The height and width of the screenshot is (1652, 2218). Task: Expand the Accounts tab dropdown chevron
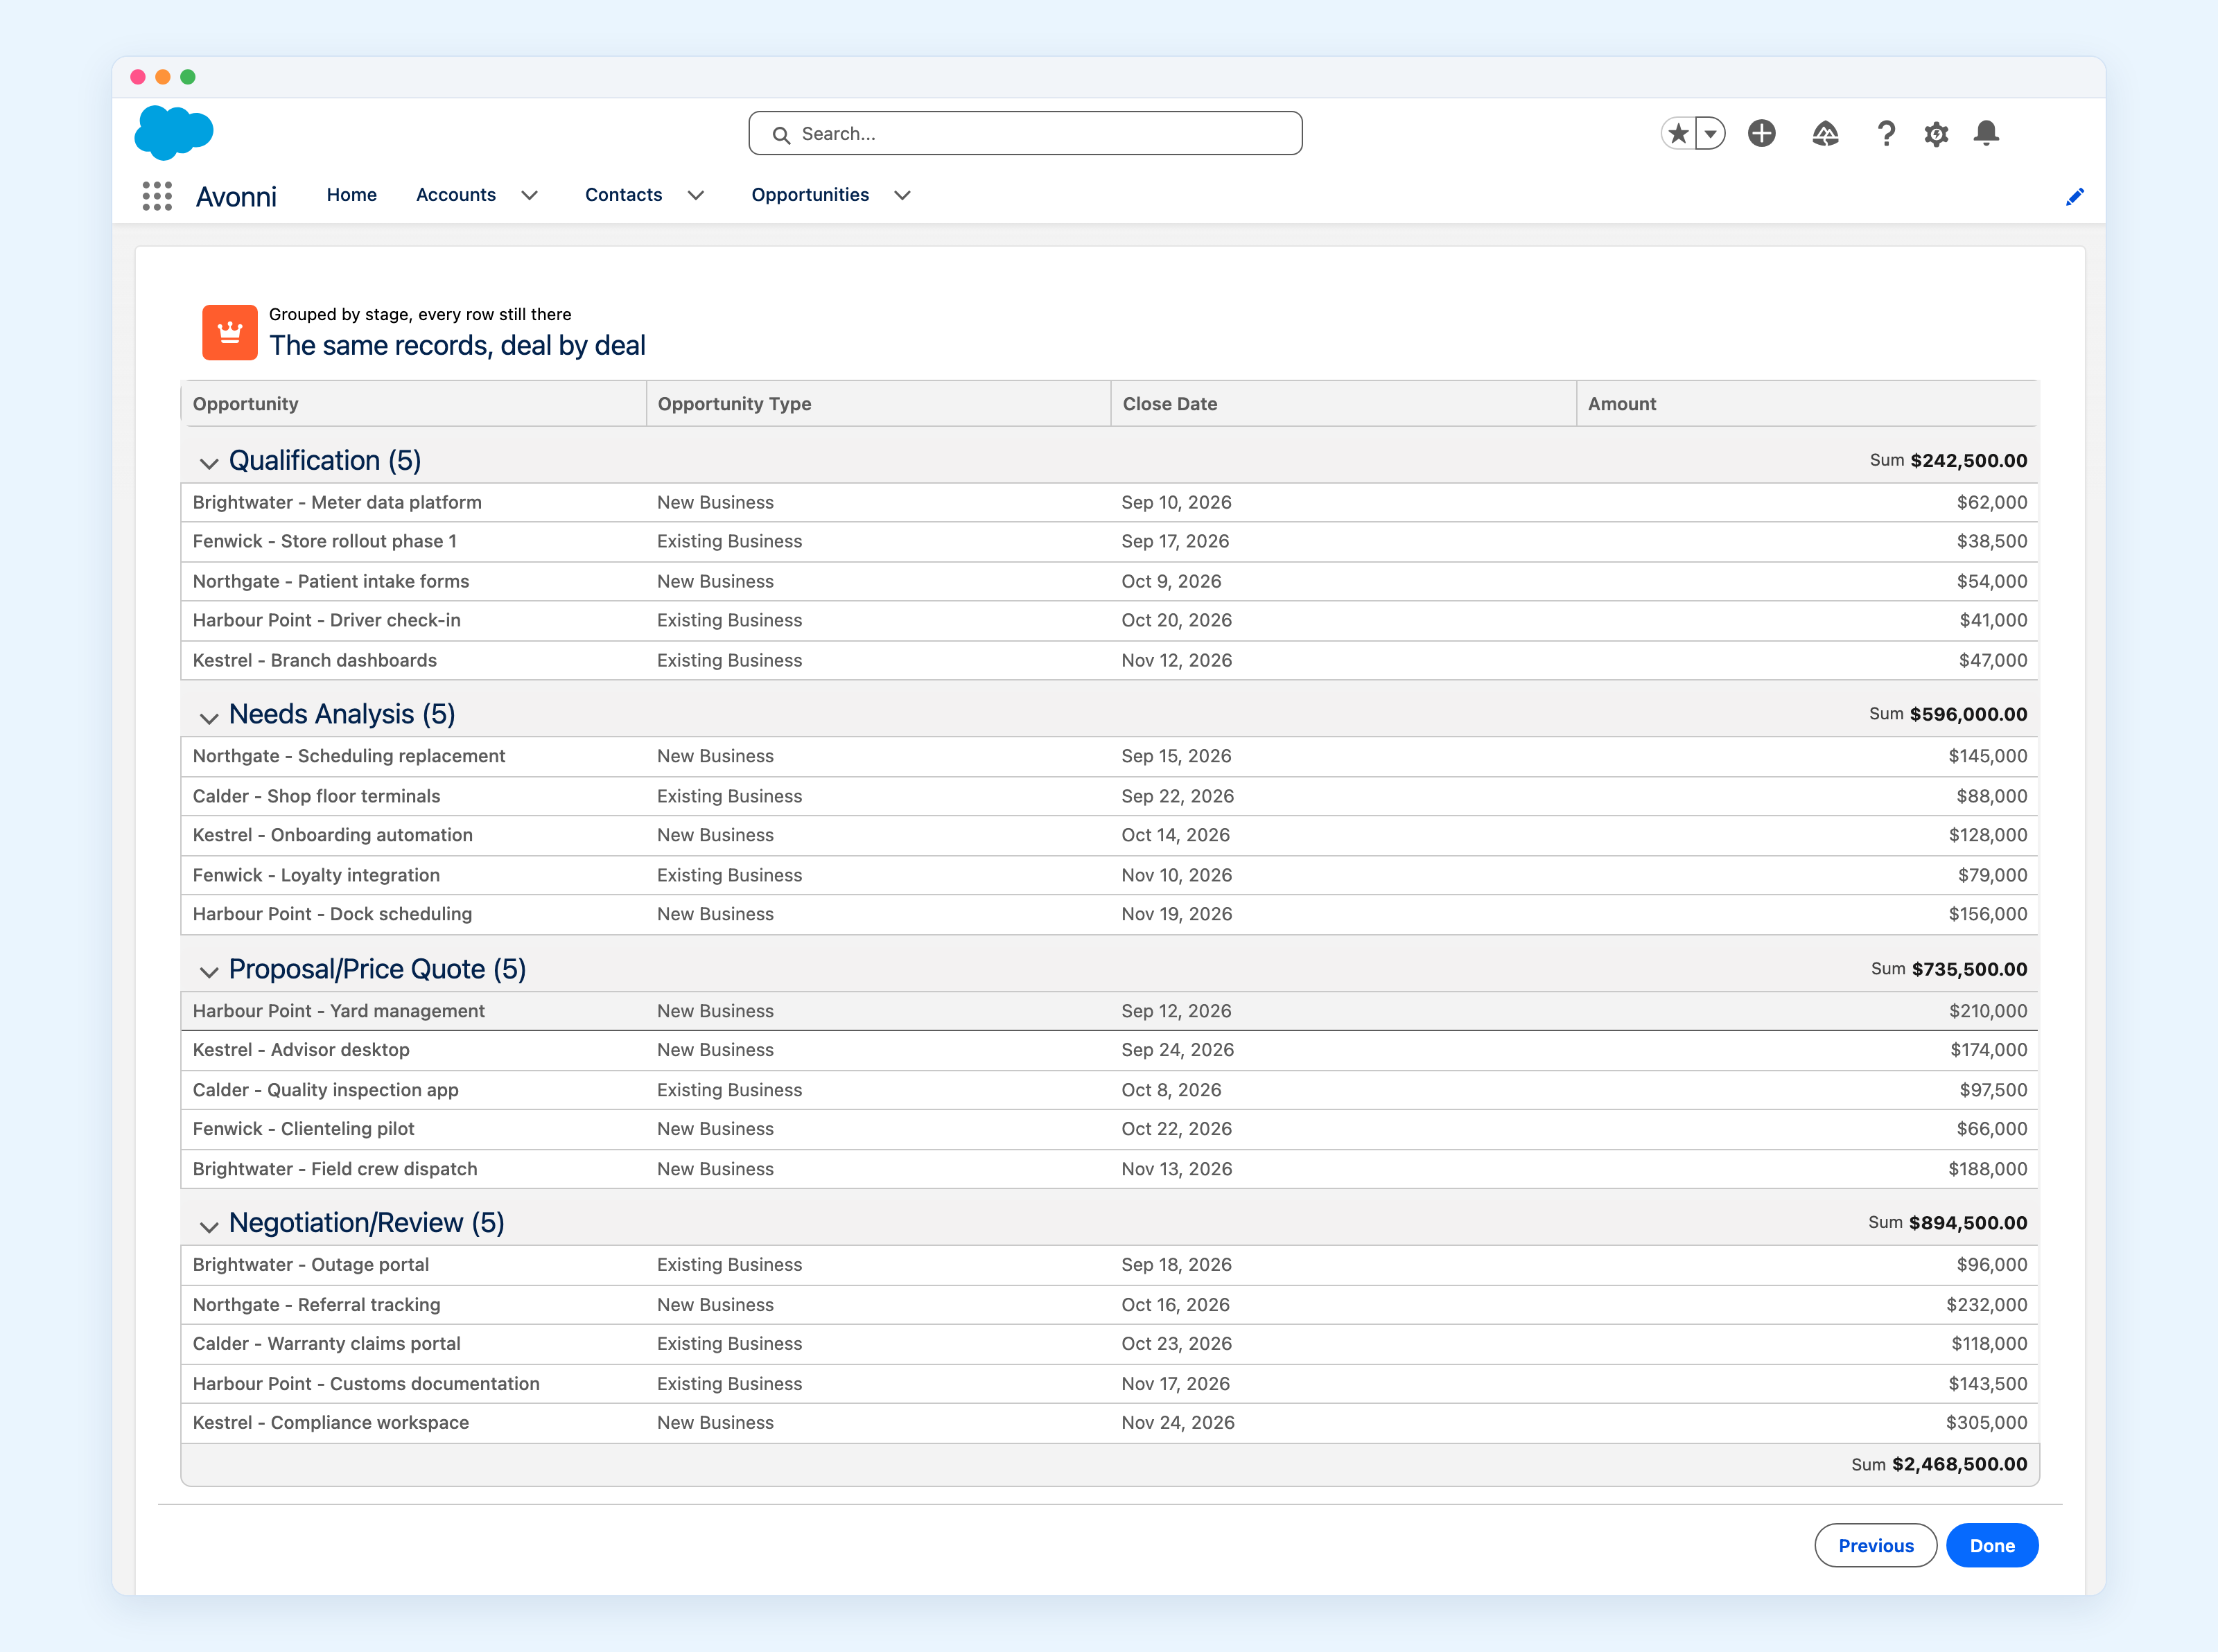pos(530,196)
